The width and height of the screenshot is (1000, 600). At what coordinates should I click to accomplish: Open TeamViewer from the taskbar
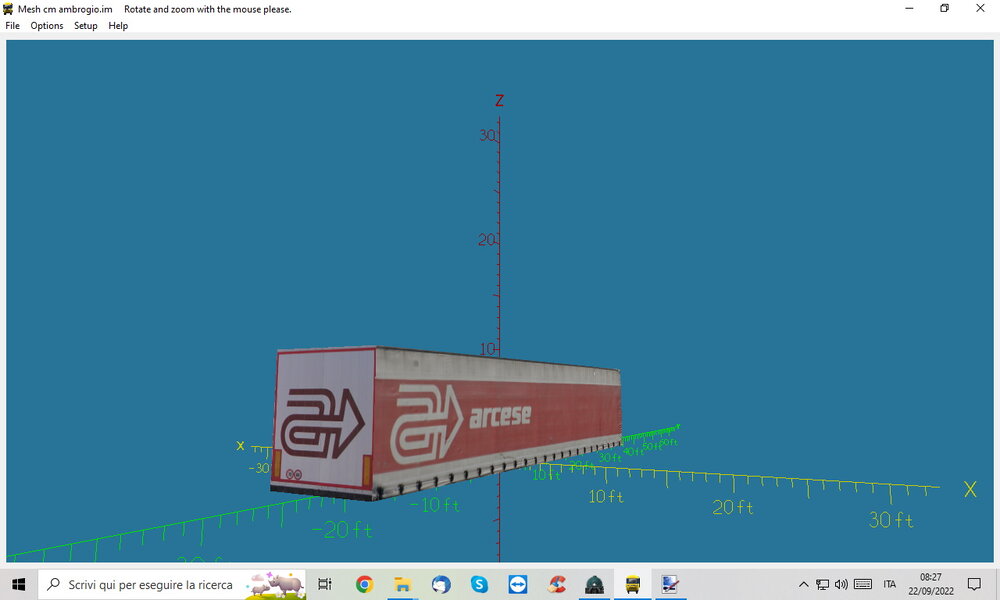click(517, 584)
